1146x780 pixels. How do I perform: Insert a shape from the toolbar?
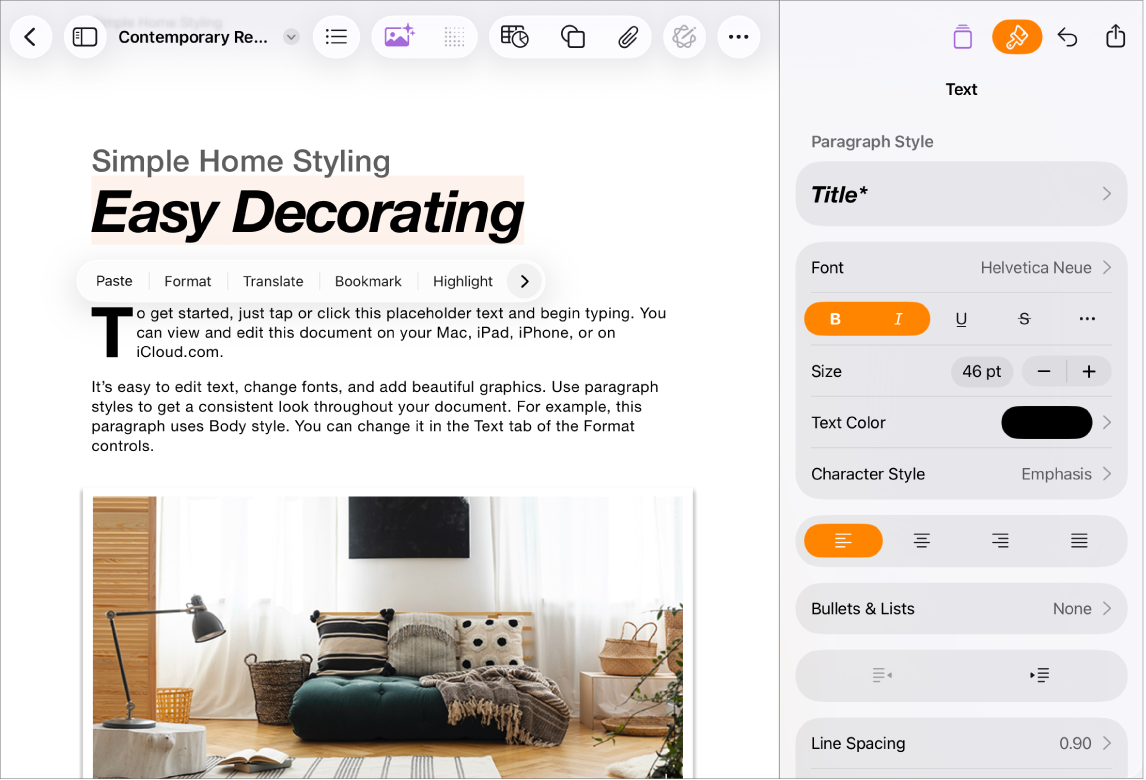pos(572,36)
